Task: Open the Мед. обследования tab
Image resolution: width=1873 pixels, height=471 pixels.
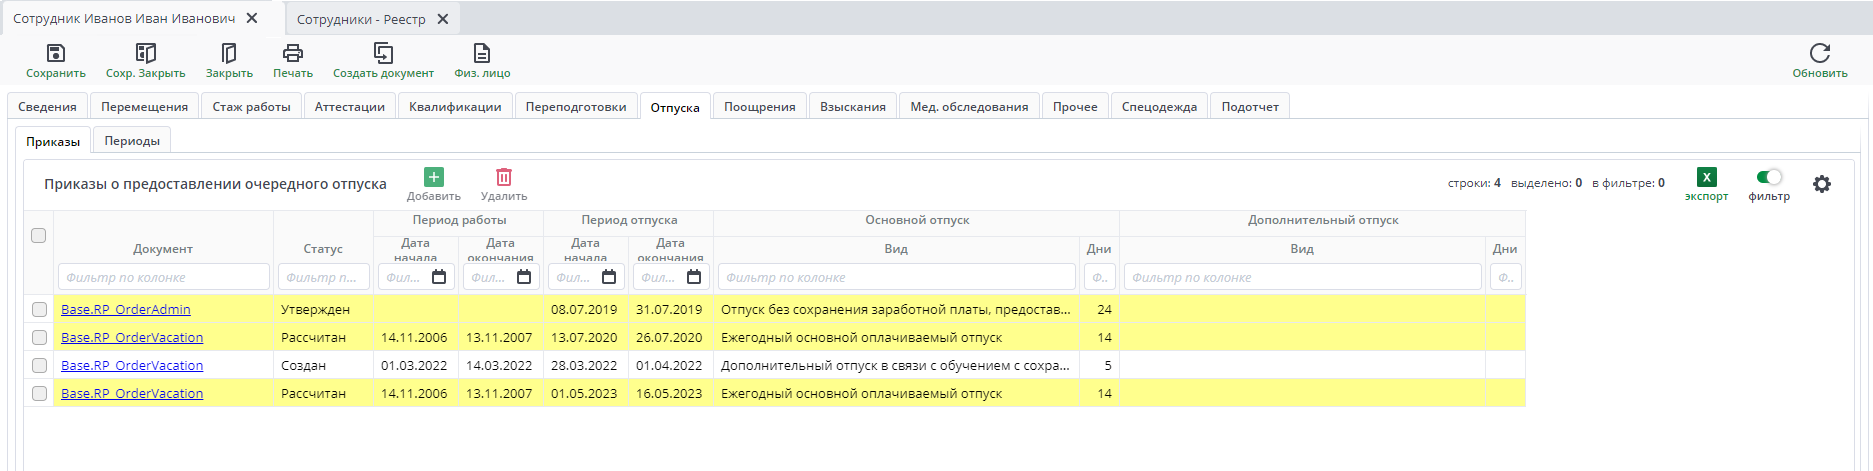Action: pos(969,106)
